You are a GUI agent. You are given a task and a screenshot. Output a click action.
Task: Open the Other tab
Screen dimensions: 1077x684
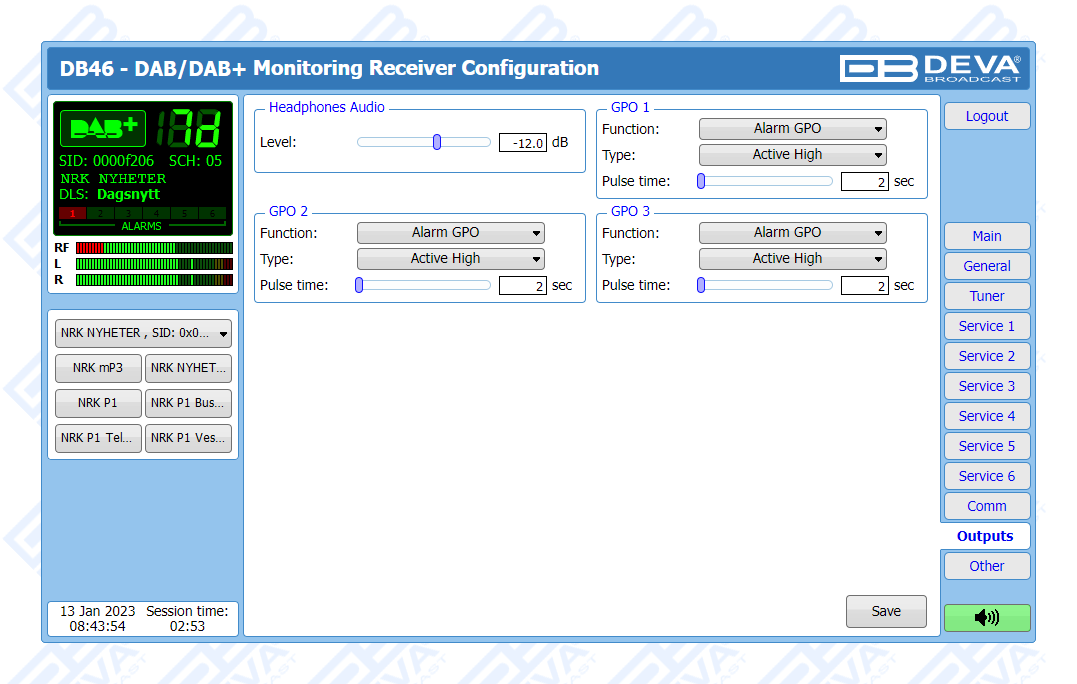pyautogui.click(x=986, y=566)
